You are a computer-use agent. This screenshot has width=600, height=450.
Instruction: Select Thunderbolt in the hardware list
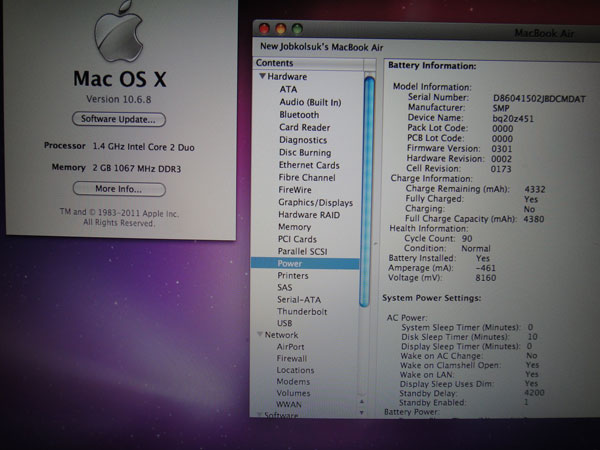pos(304,311)
